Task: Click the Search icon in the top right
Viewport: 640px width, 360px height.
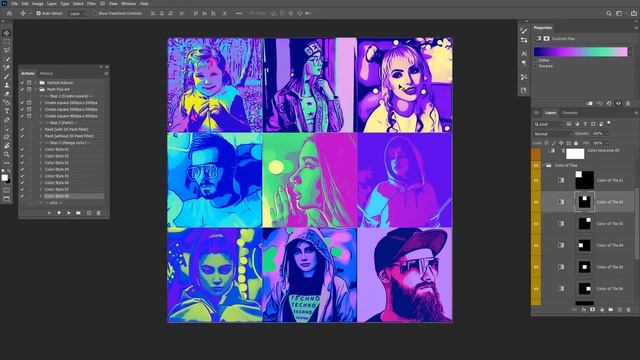Action: 609,13
